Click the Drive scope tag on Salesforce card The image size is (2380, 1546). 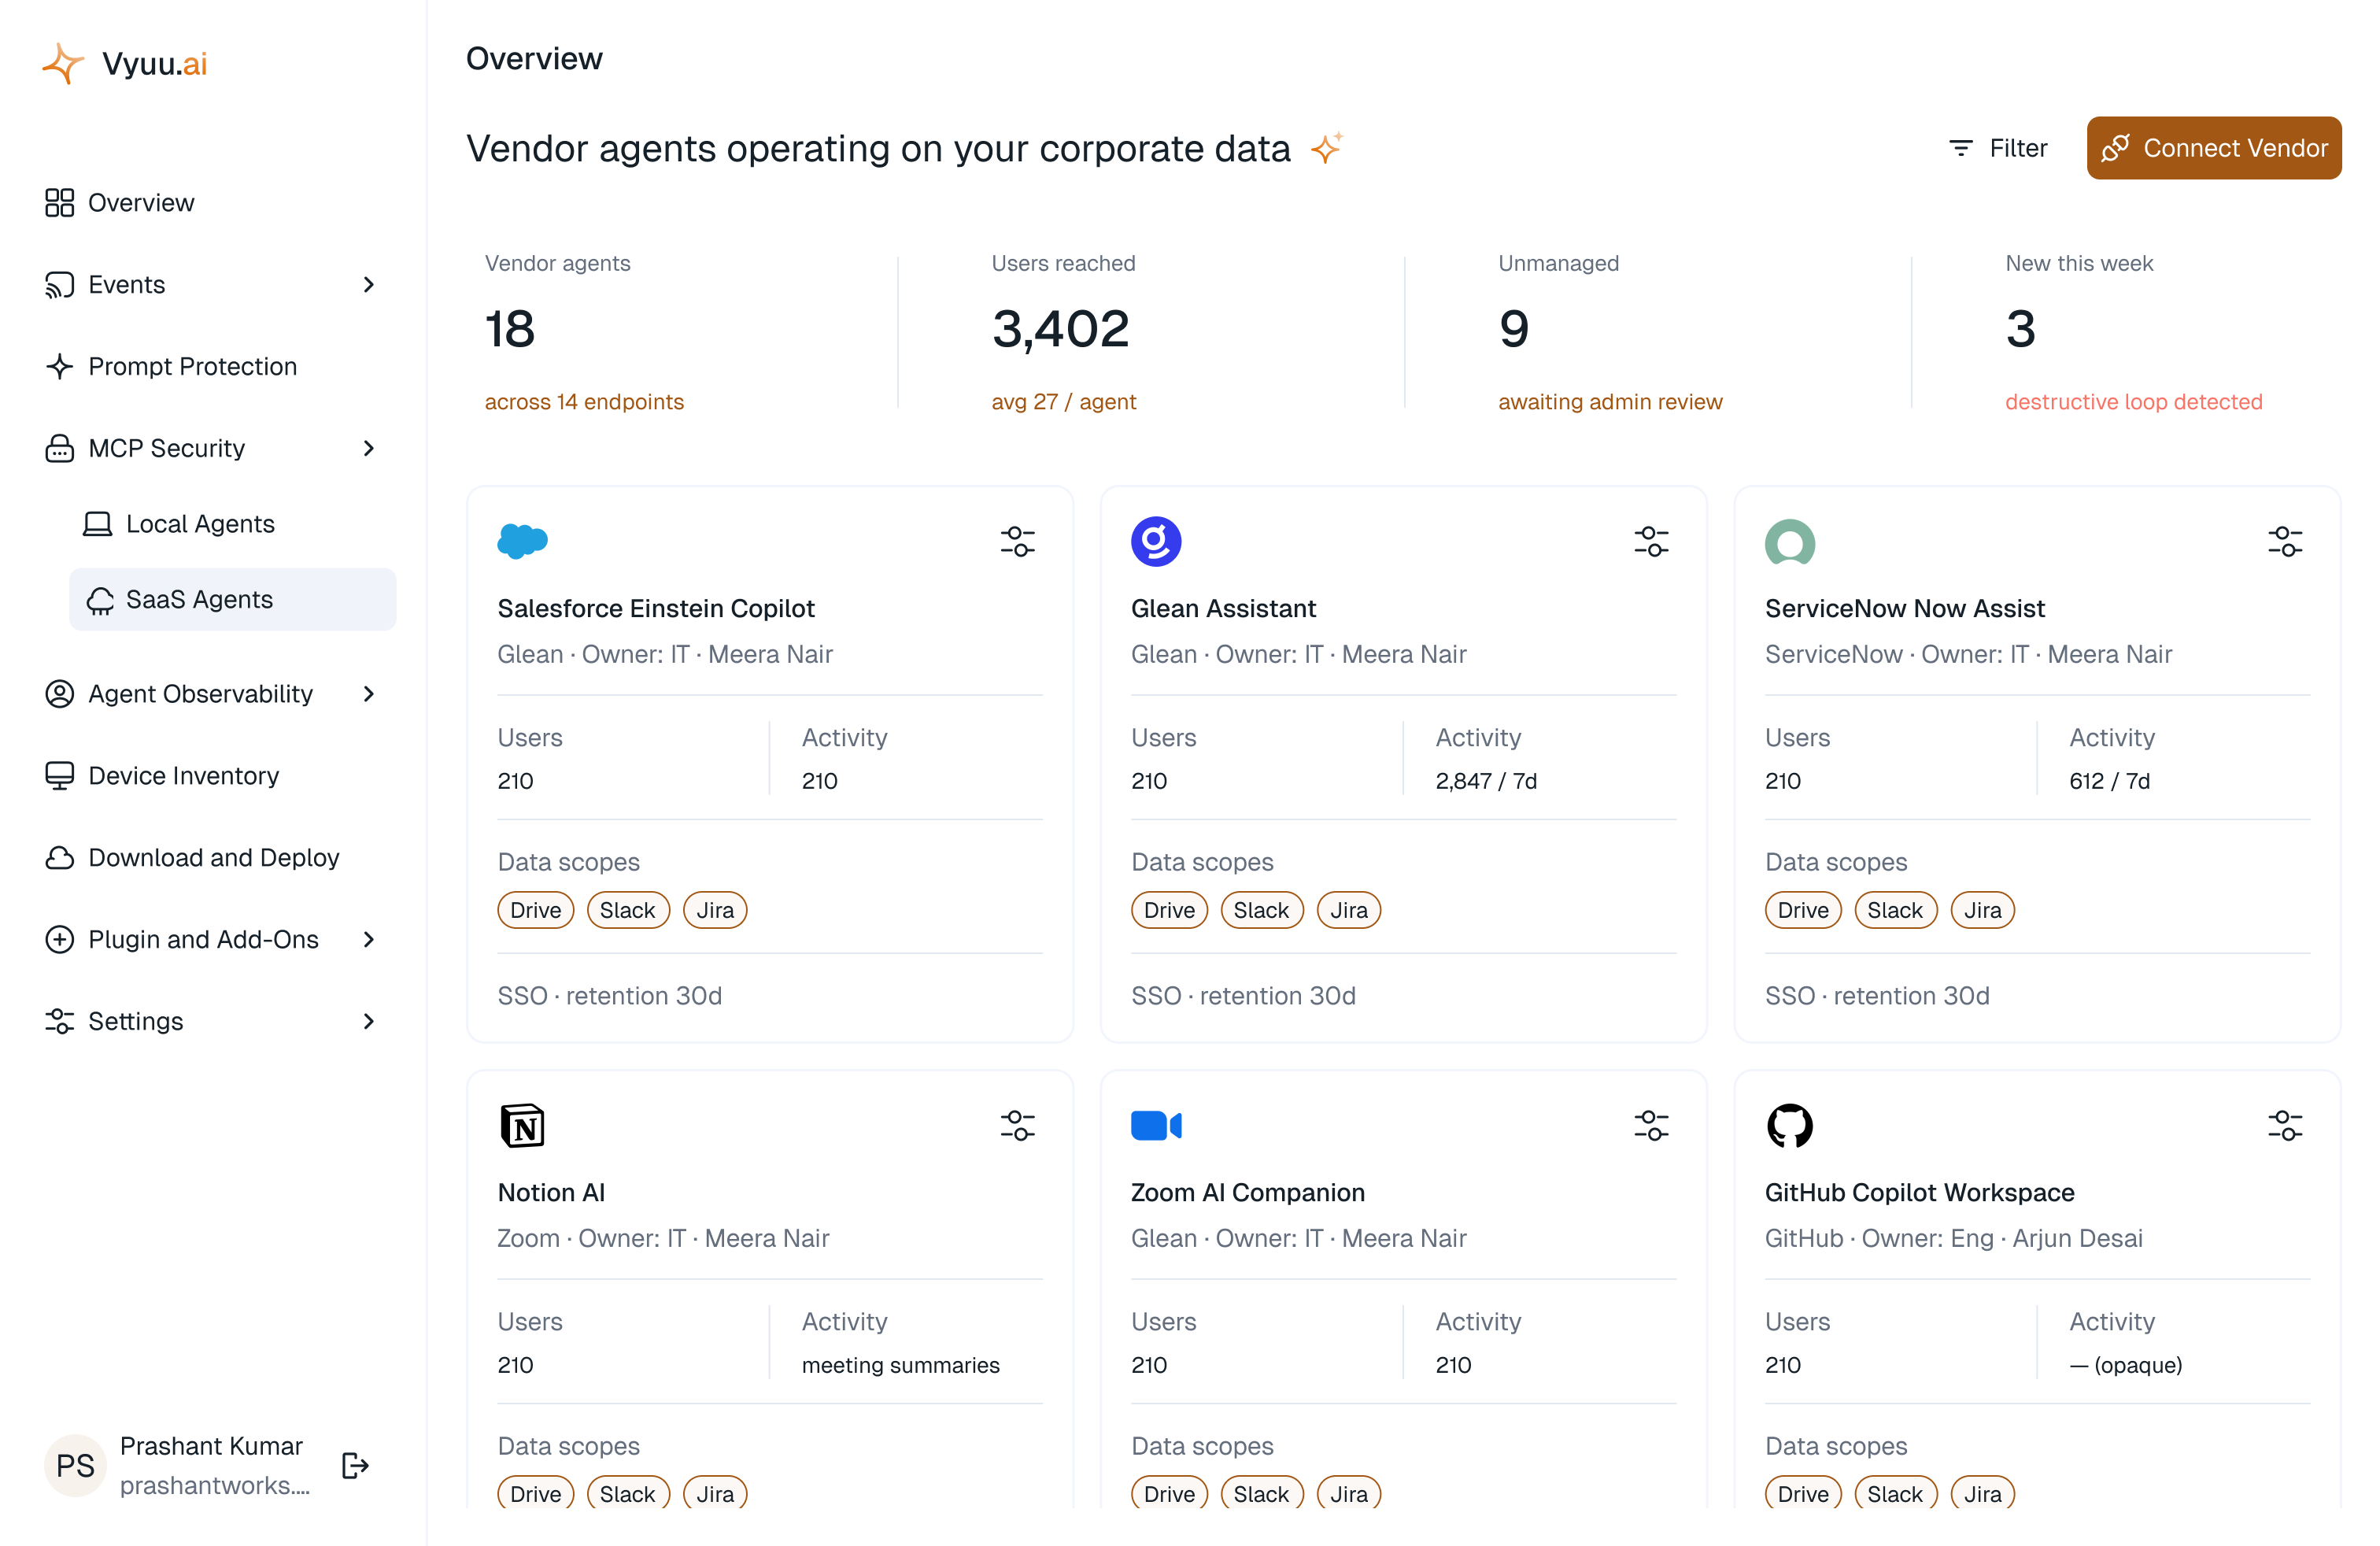535,910
